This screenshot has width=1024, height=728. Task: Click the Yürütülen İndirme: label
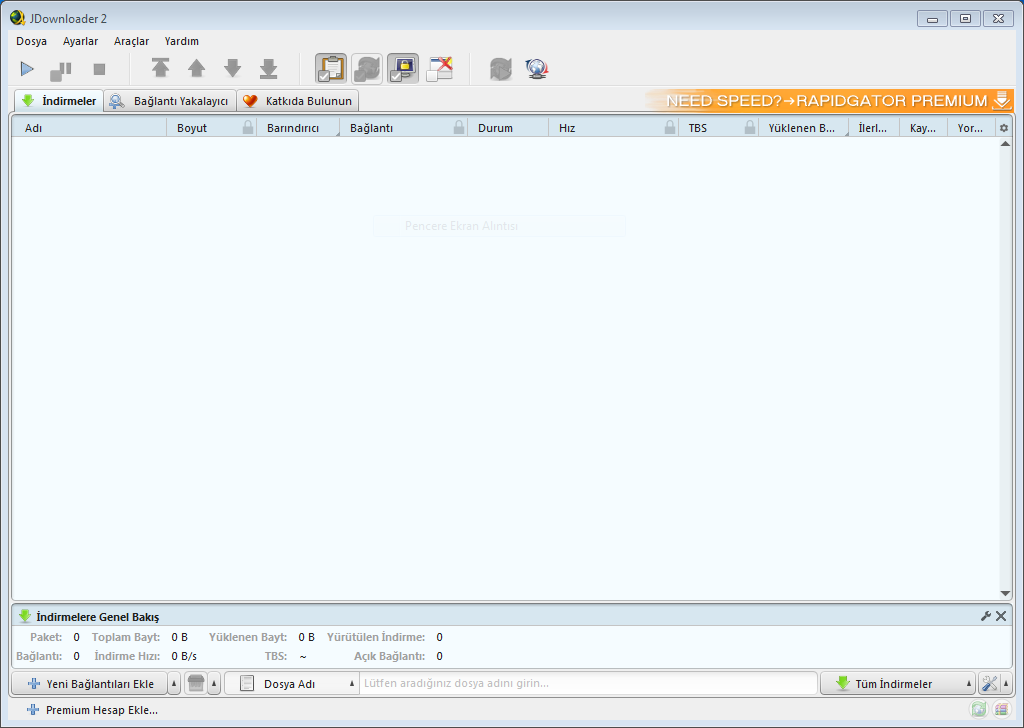376,637
